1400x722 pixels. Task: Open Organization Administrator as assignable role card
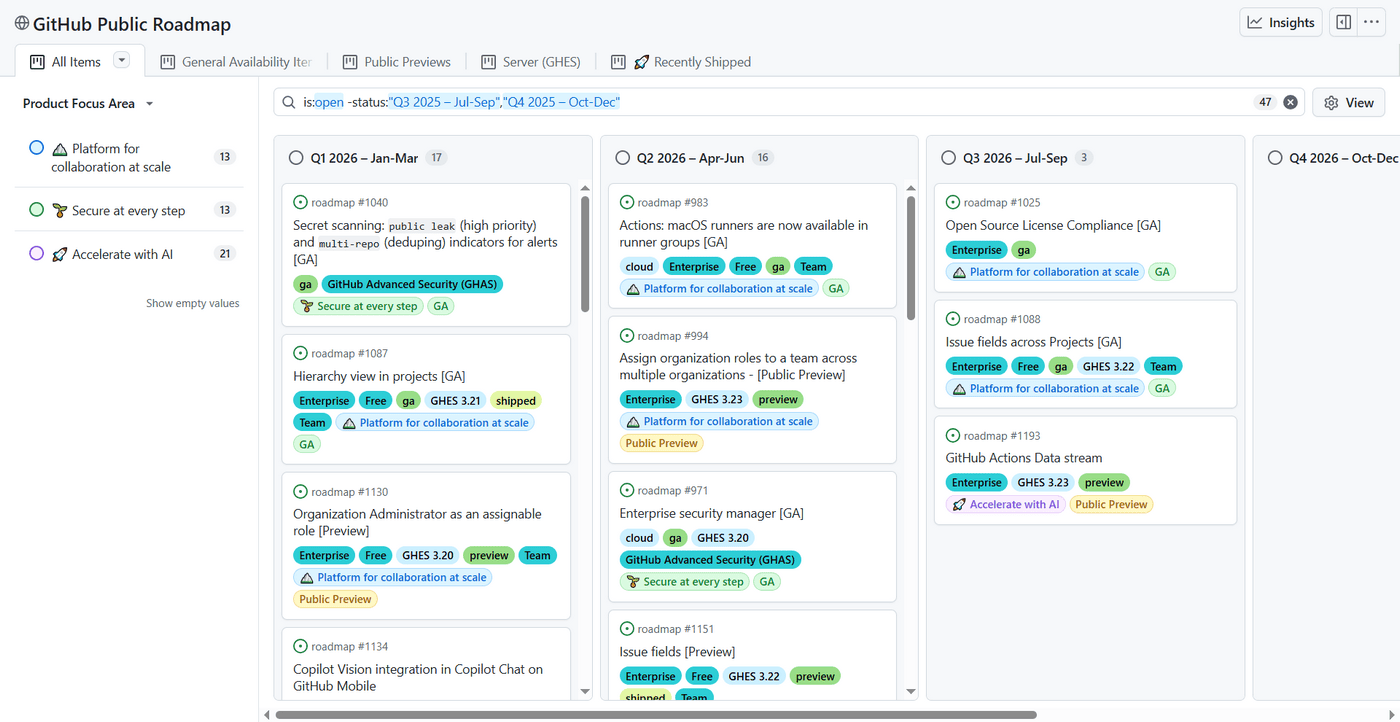[x=418, y=522]
